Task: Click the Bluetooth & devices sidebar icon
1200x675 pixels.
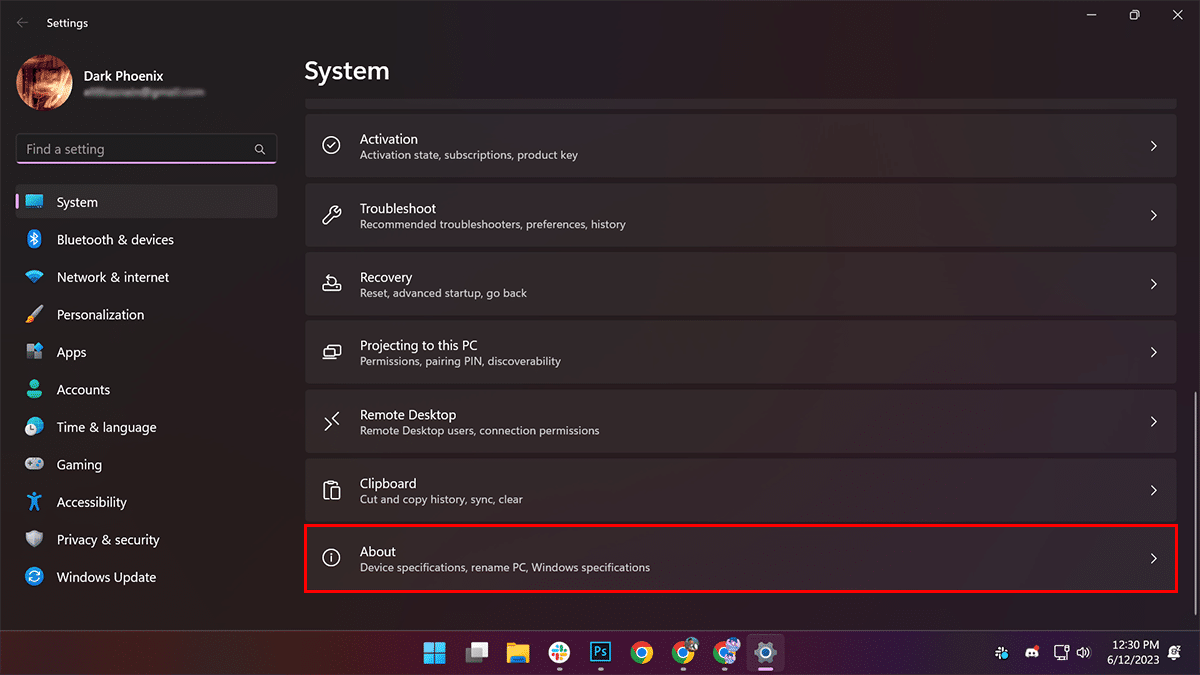Action: (34, 240)
